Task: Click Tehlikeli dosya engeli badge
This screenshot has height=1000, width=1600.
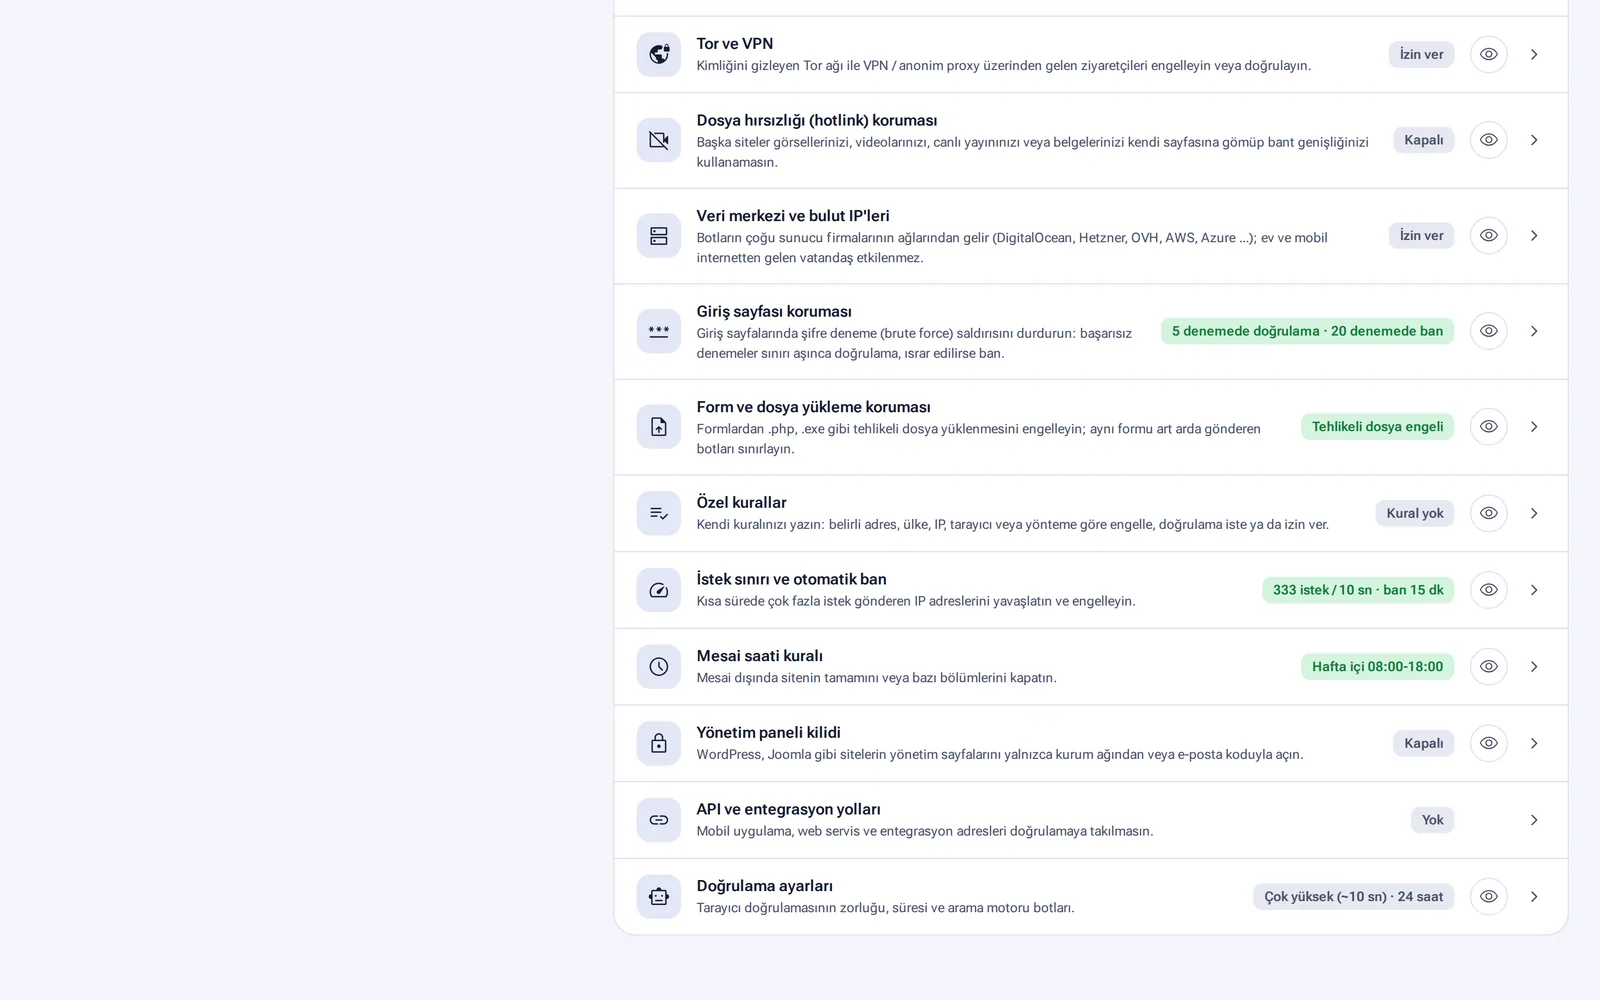Action: click(1377, 427)
